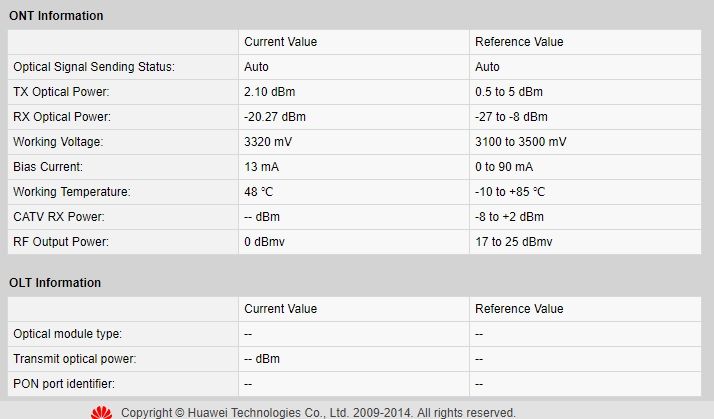
Task: Click the RX reference range -27 to -8 dBm
Action: pyautogui.click(x=511, y=117)
